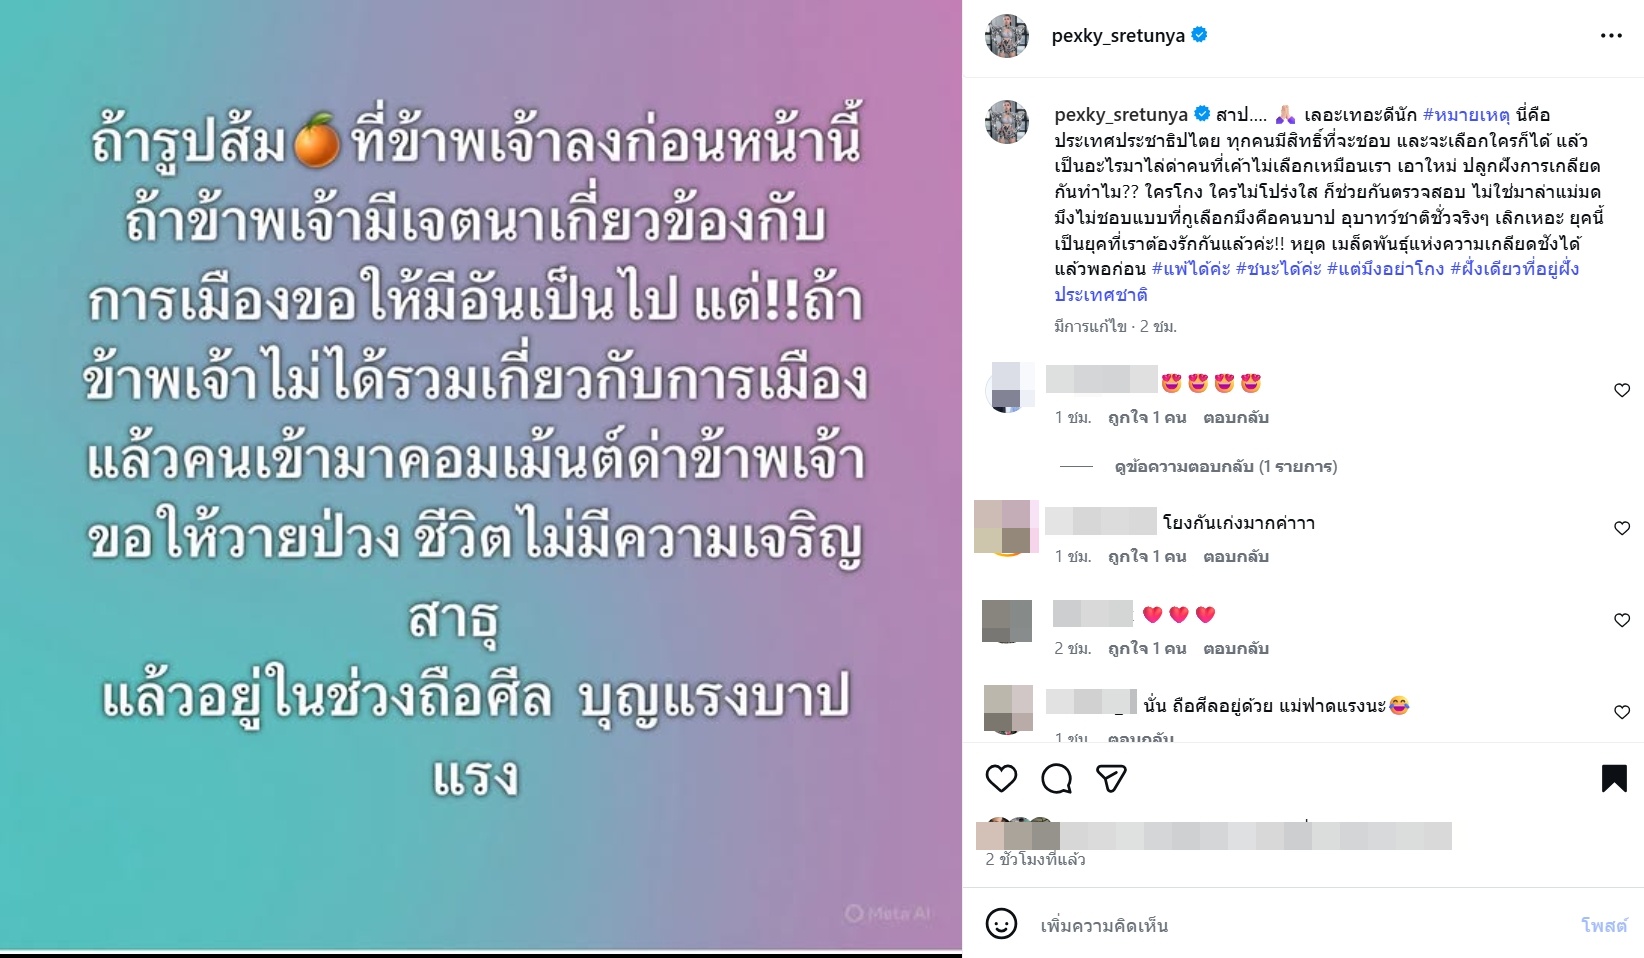Open the #แพ้ได้ค่ะ hashtag
The height and width of the screenshot is (958, 1644).
coord(1191,269)
